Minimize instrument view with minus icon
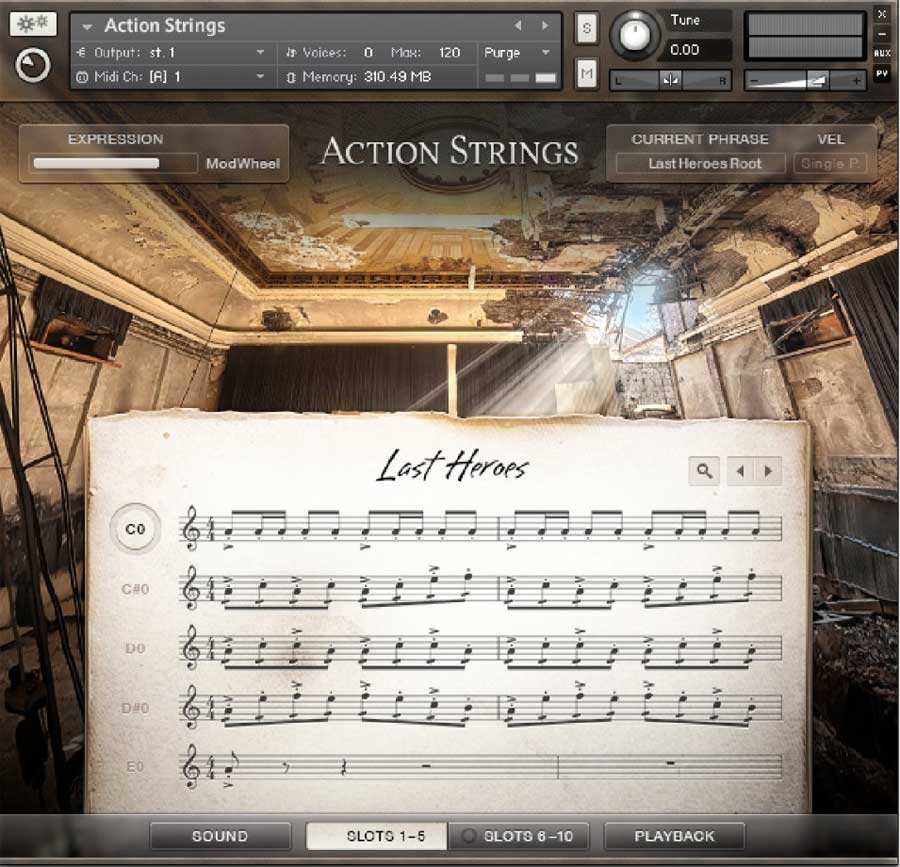900x867 pixels. click(882, 34)
